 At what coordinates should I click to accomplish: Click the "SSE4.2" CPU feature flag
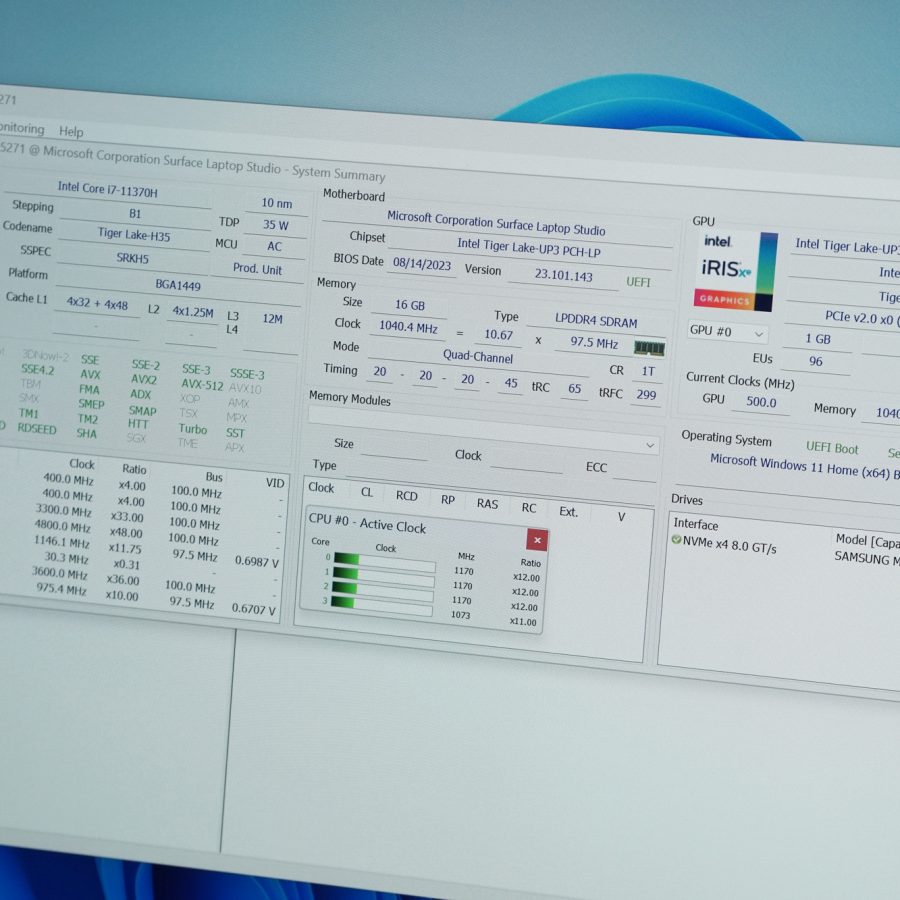(x=37, y=370)
